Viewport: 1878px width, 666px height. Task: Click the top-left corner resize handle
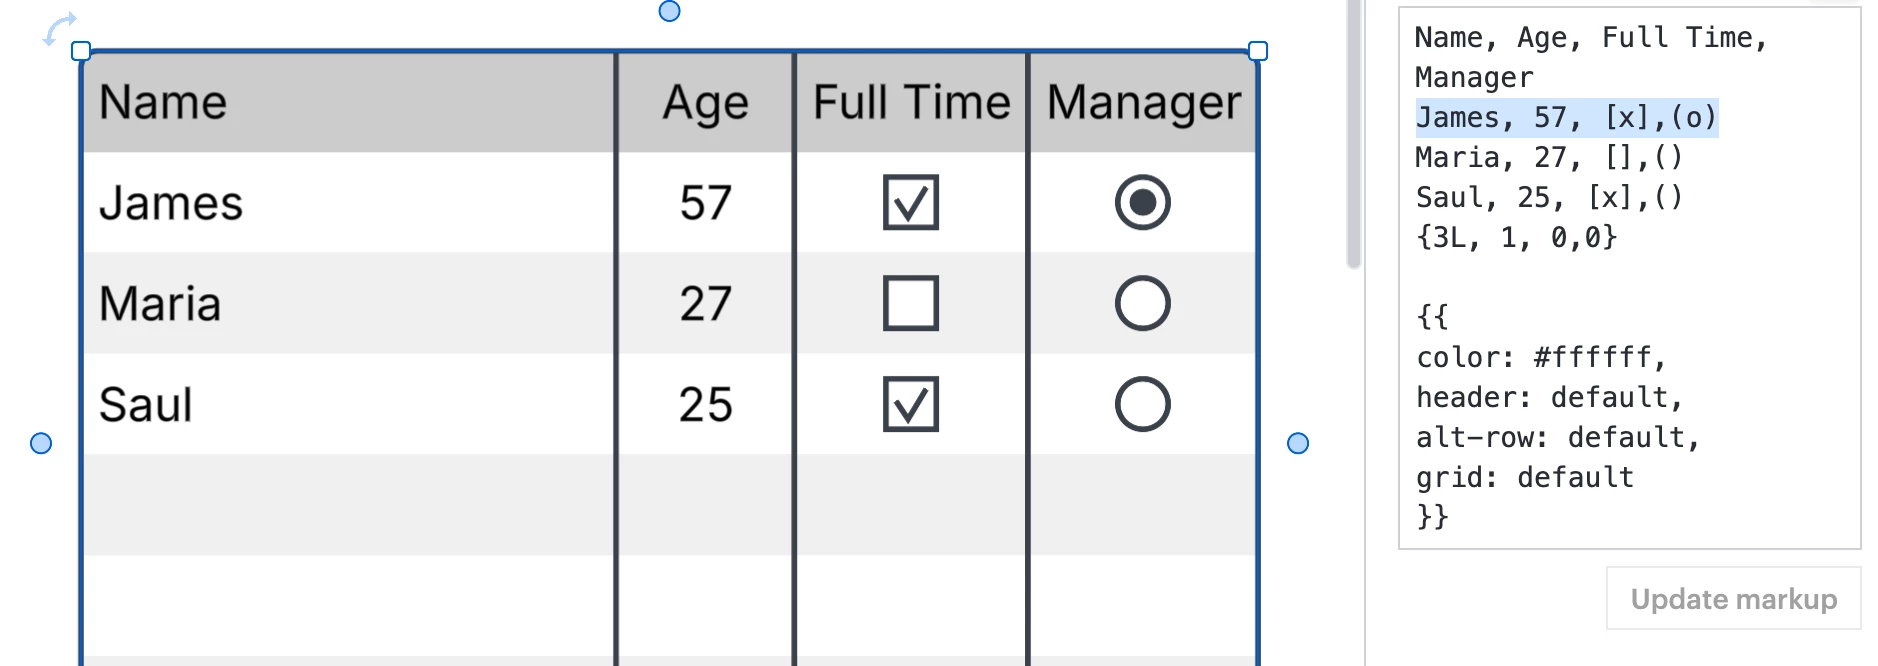click(x=81, y=51)
